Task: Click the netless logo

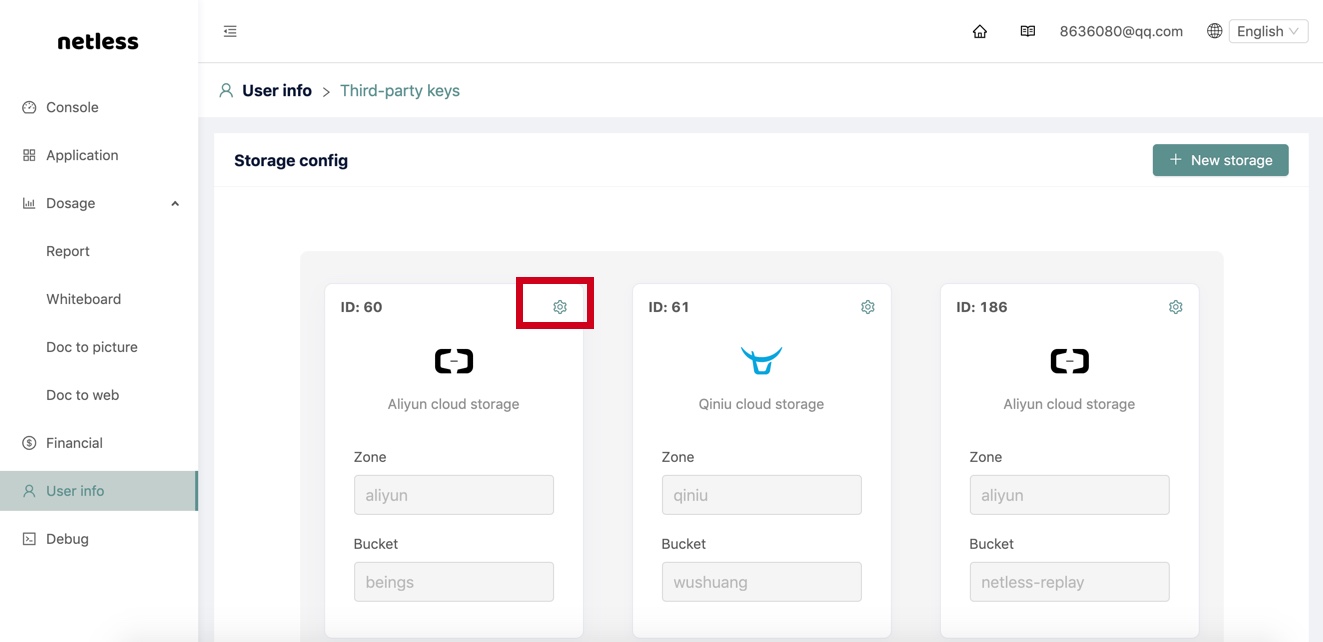Action: click(98, 42)
